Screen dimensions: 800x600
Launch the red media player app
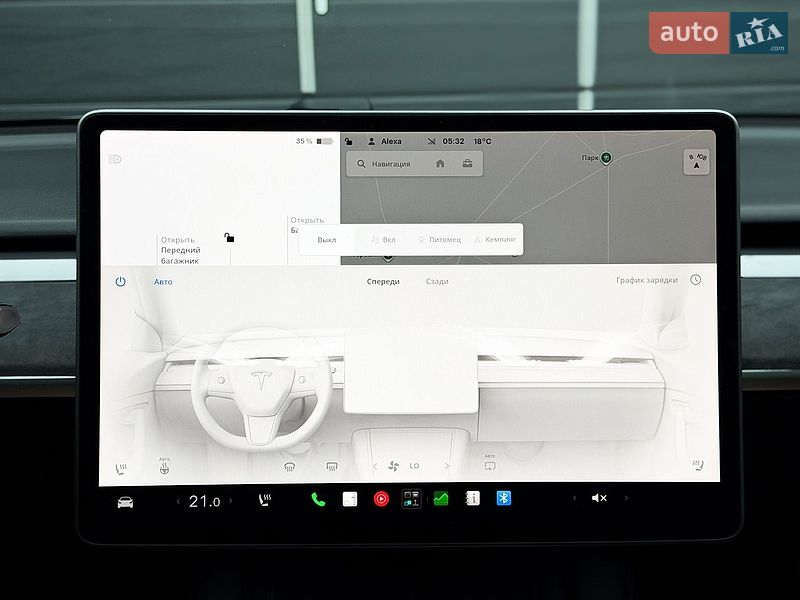(x=381, y=499)
